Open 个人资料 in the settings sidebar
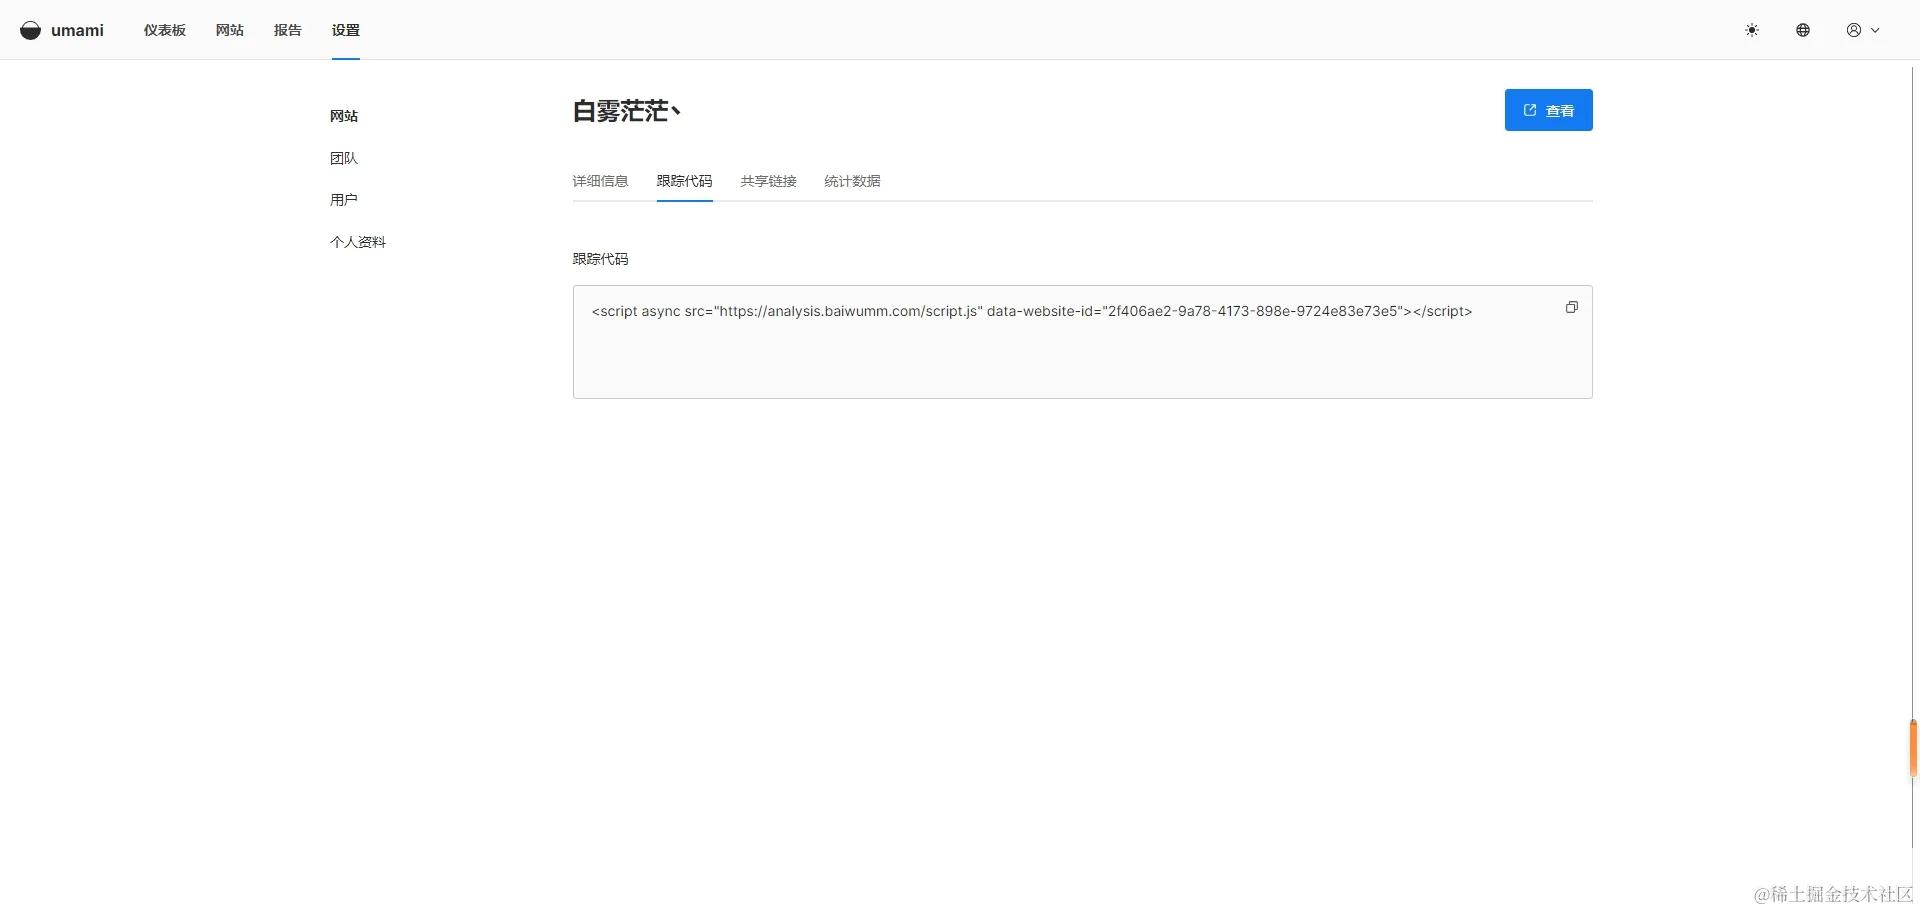The width and height of the screenshot is (1920, 911). click(358, 242)
